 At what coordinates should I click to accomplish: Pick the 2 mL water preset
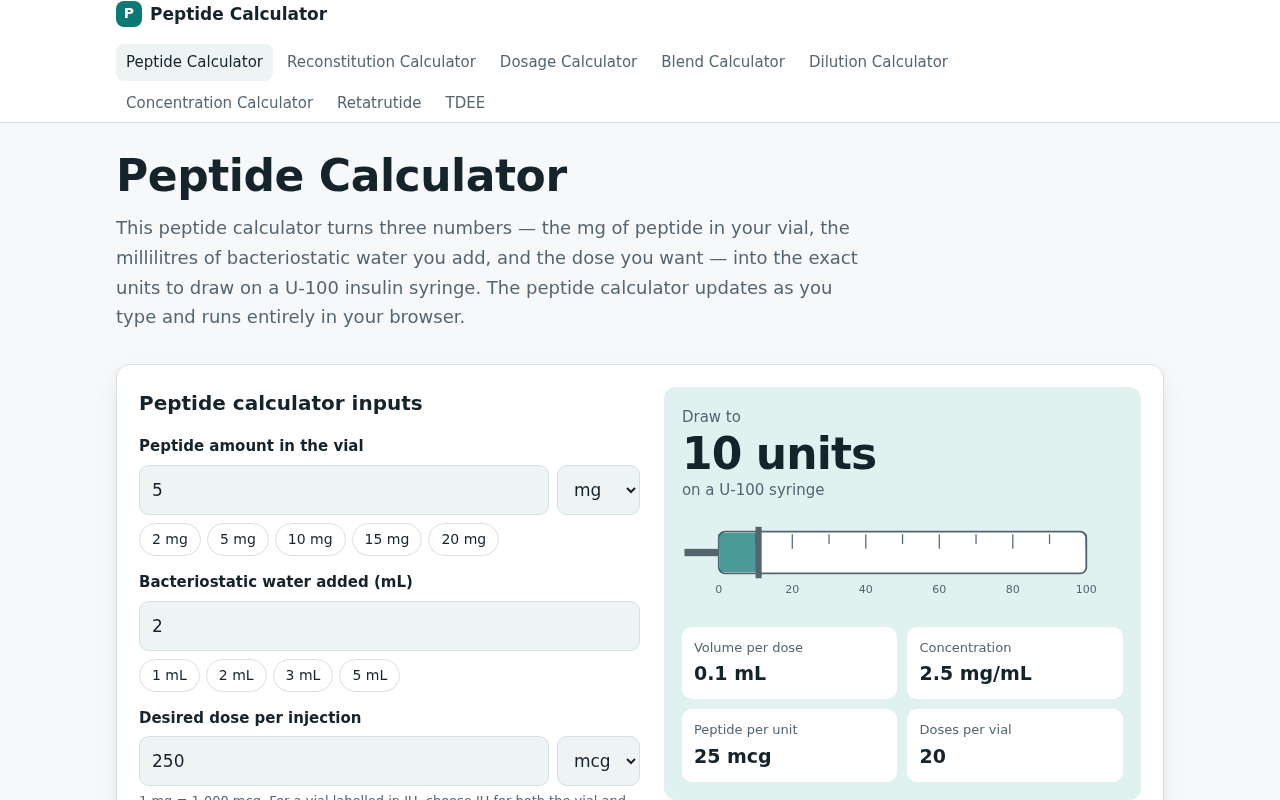pos(236,675)
